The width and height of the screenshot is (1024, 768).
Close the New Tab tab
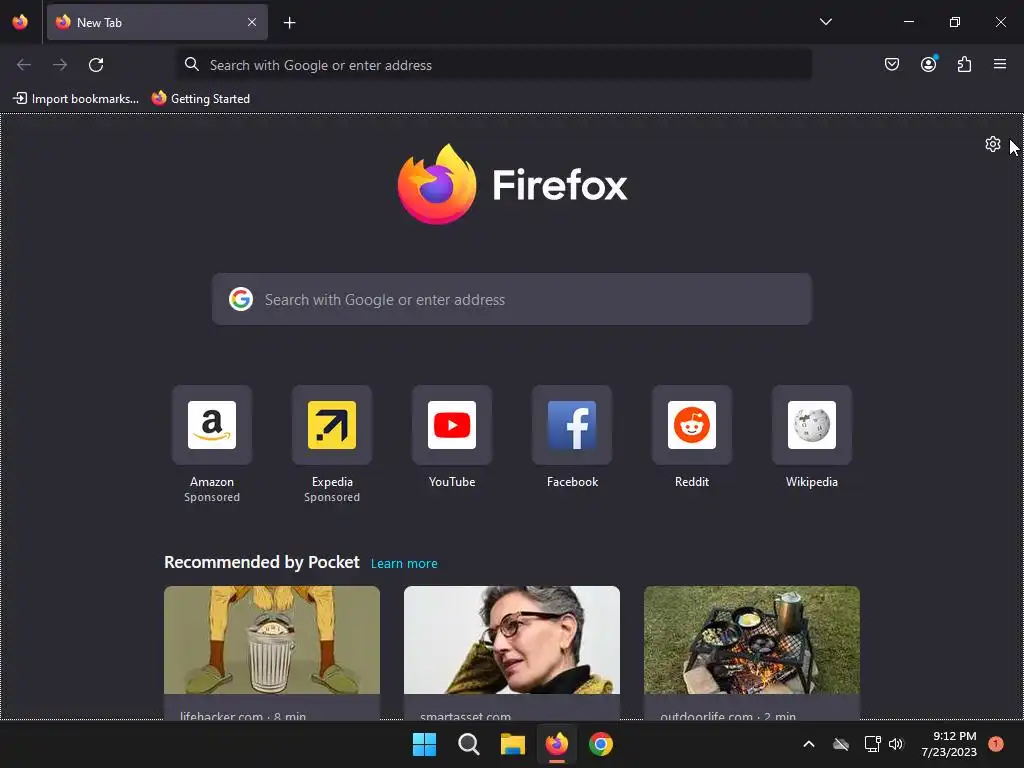(x=252, y=22)
